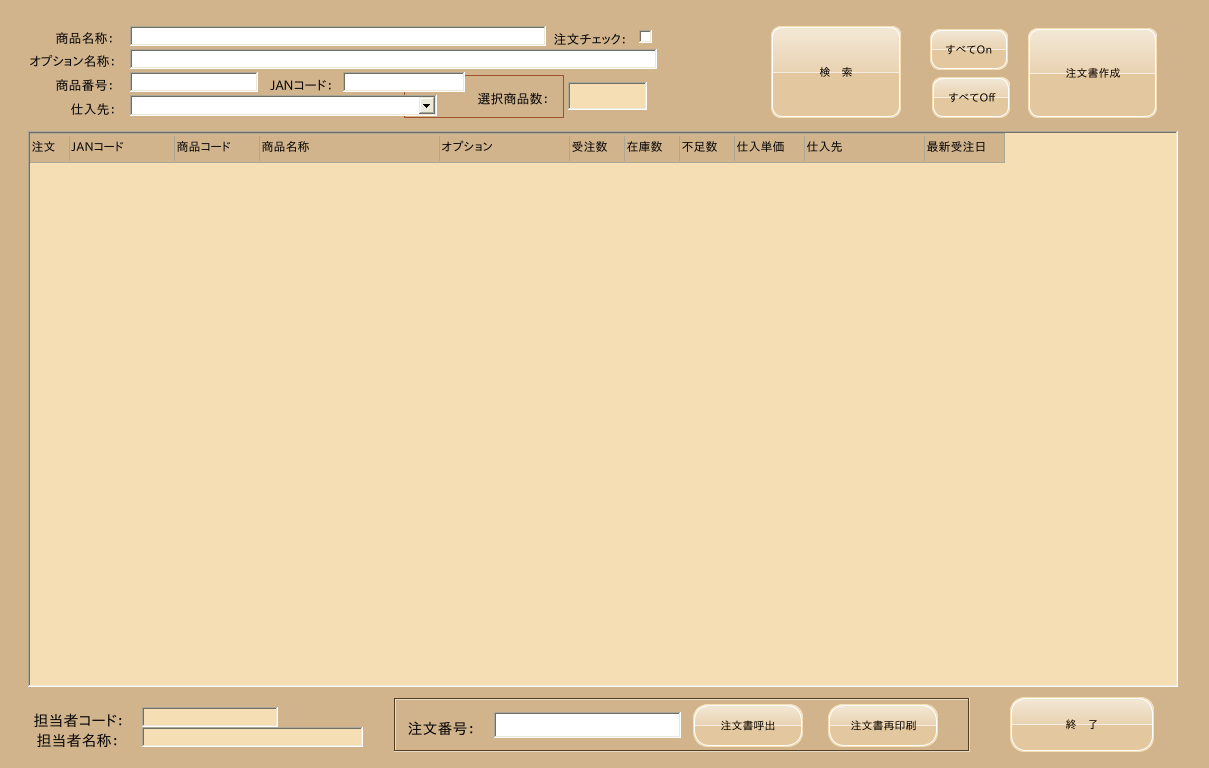The width and height of the screenshot is (1209, 768).
Task: Click the 在庫数 column header
Action: (x=652, y=147)
